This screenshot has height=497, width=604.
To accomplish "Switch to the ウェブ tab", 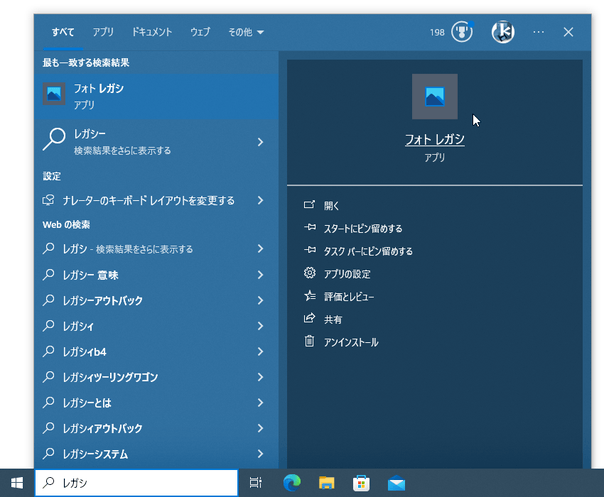I will [x=200, y=32].
